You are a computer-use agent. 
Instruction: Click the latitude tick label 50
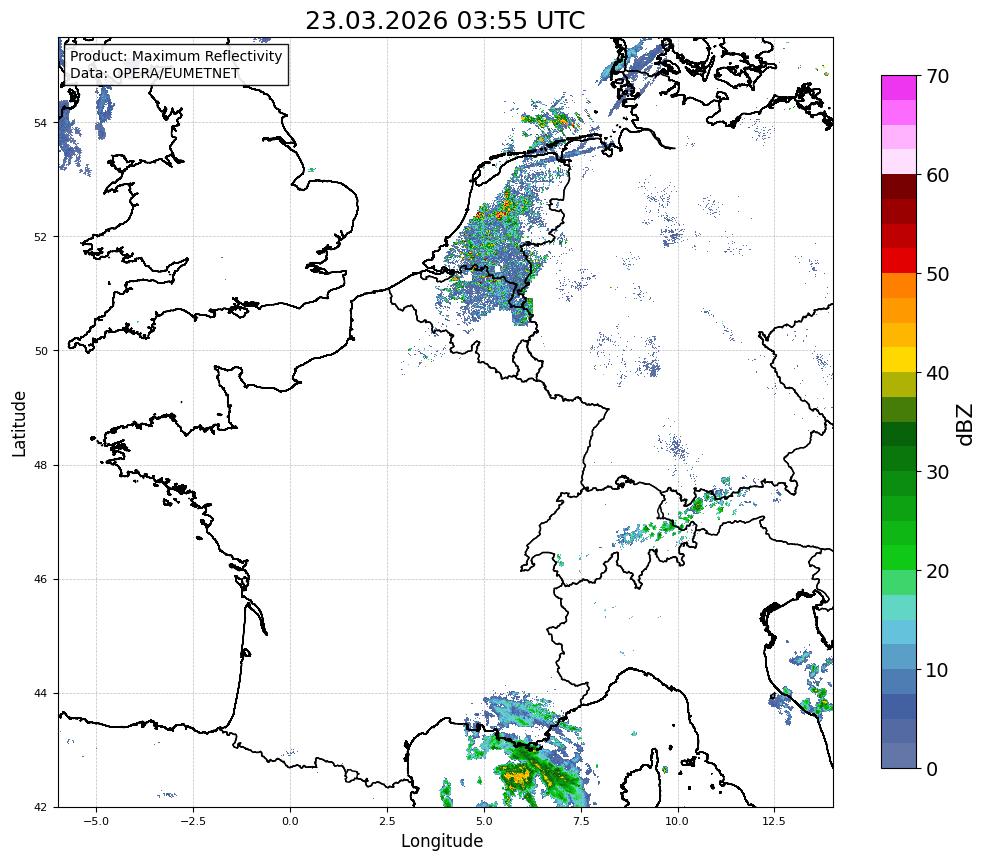pos(39,351)
